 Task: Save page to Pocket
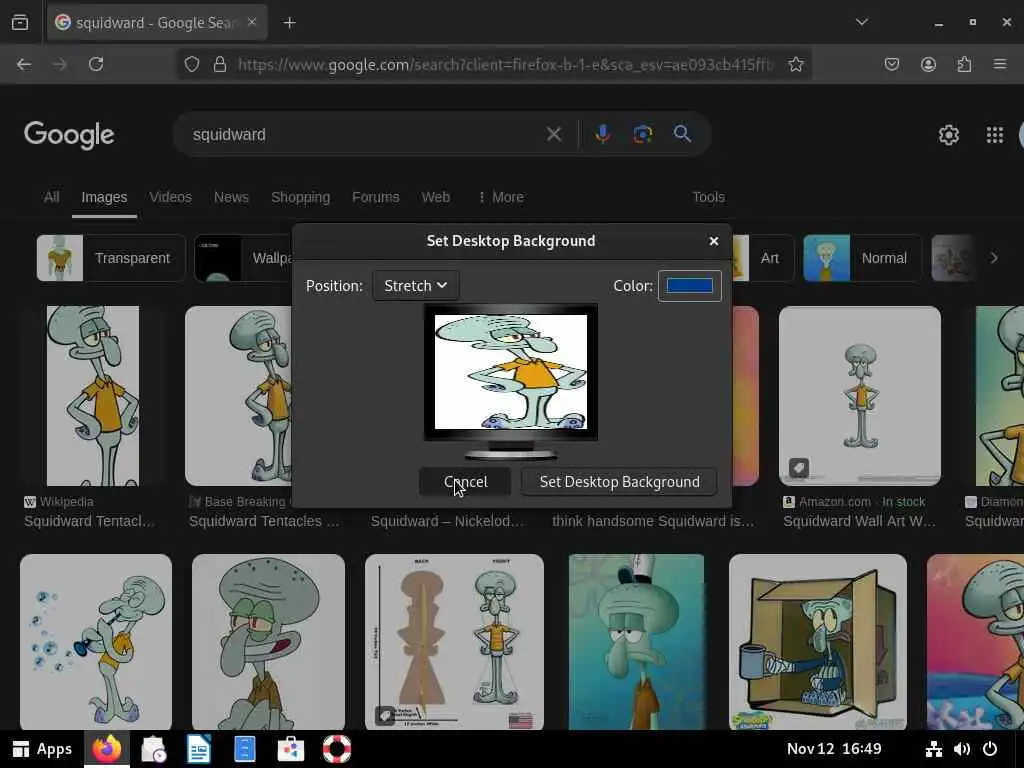pyautogui.click(x=891, y=64)
